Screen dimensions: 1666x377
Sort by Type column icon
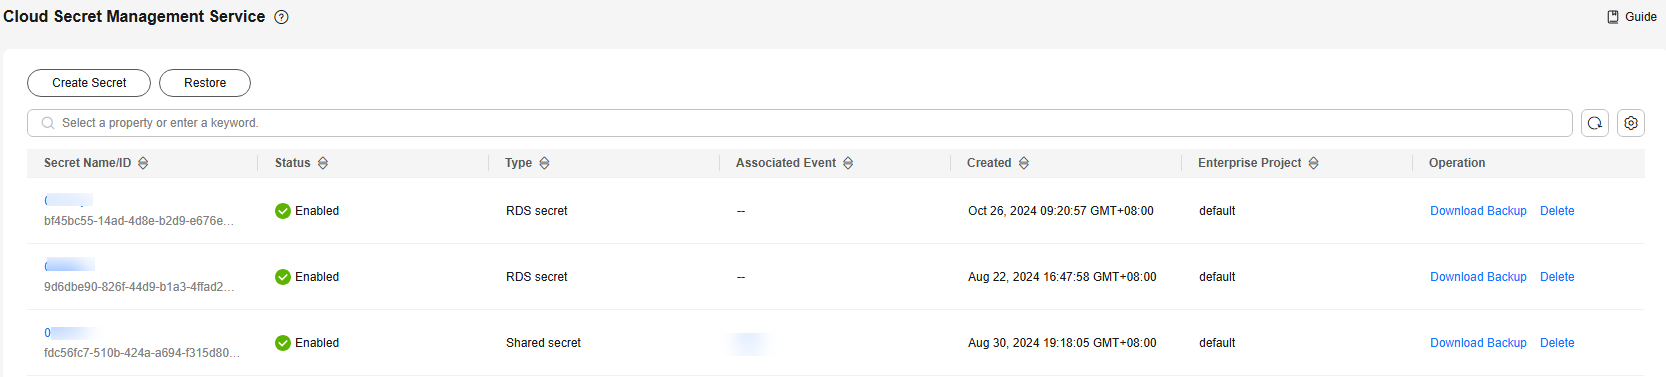tap(544, 163)
